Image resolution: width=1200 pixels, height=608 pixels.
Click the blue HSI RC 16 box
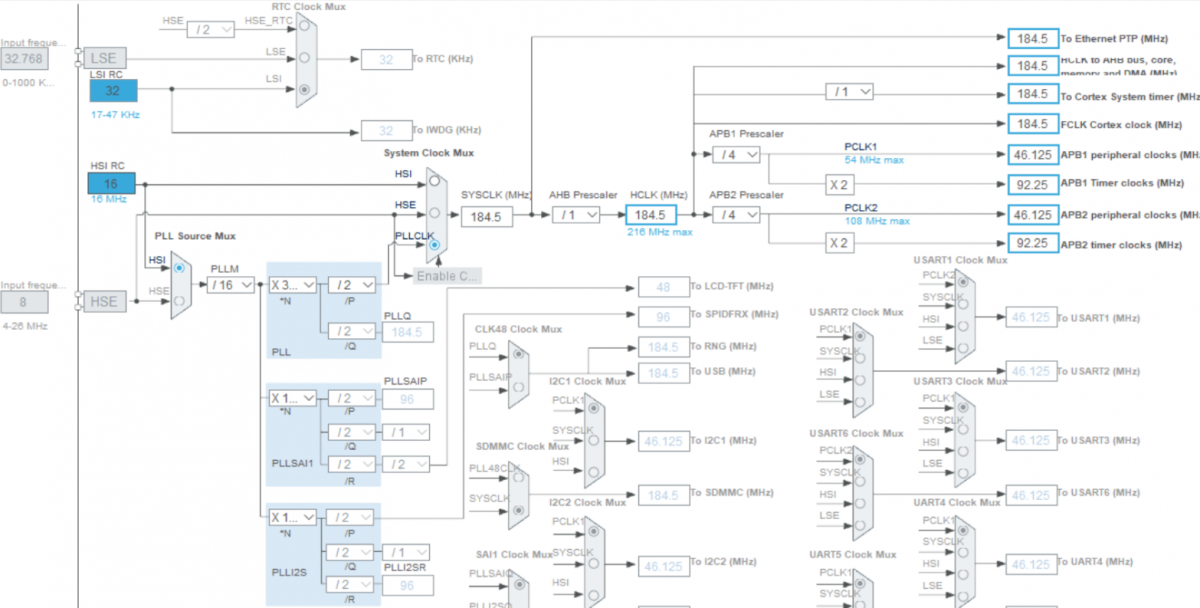pos(112,184)
